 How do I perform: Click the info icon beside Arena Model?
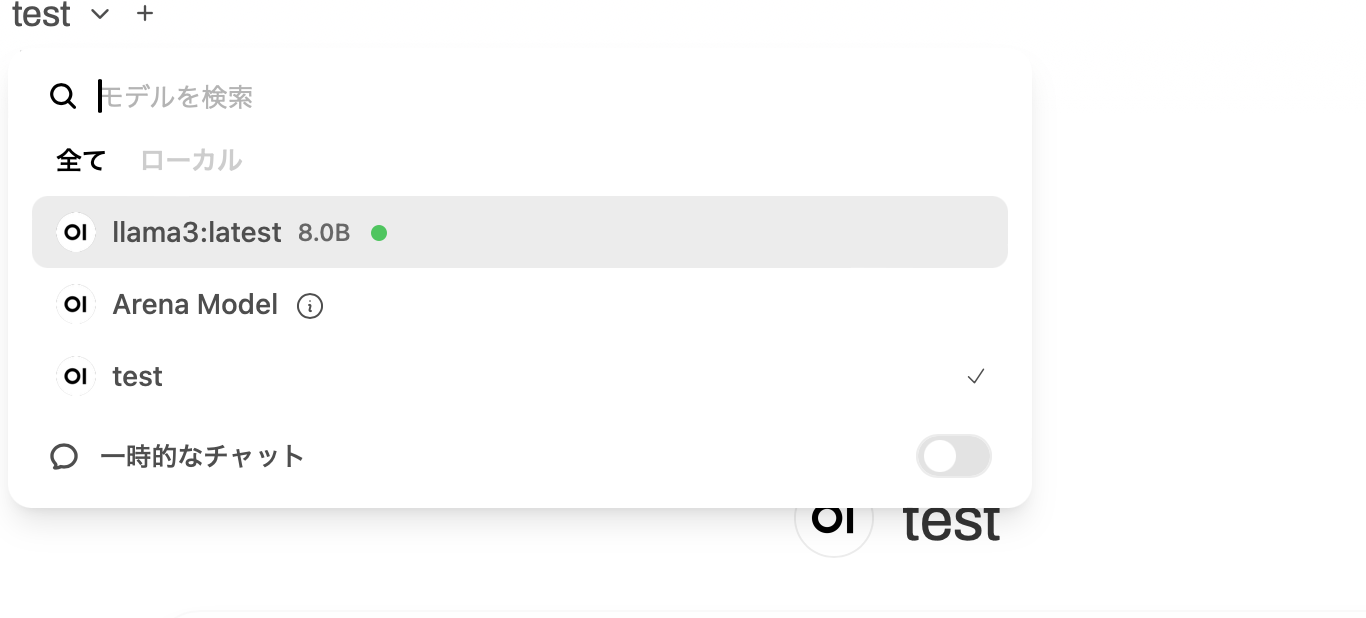tap(310, 306)
